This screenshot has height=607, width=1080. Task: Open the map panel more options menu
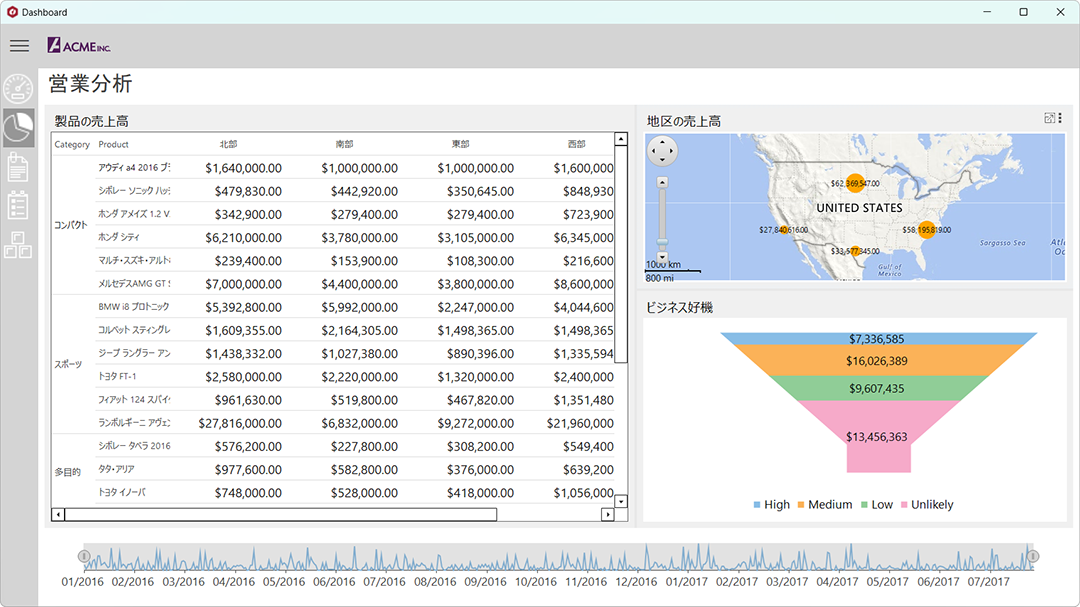point(1060,119)
